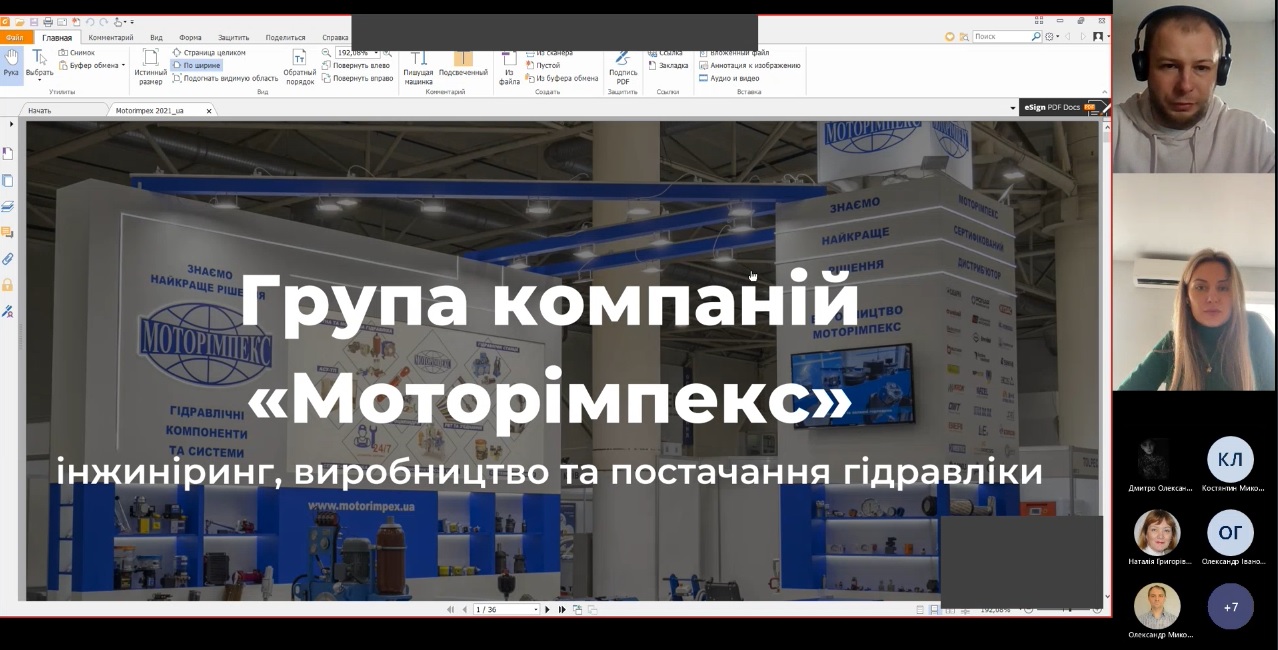Click the Снимок snapshot tool

(77, 52)
